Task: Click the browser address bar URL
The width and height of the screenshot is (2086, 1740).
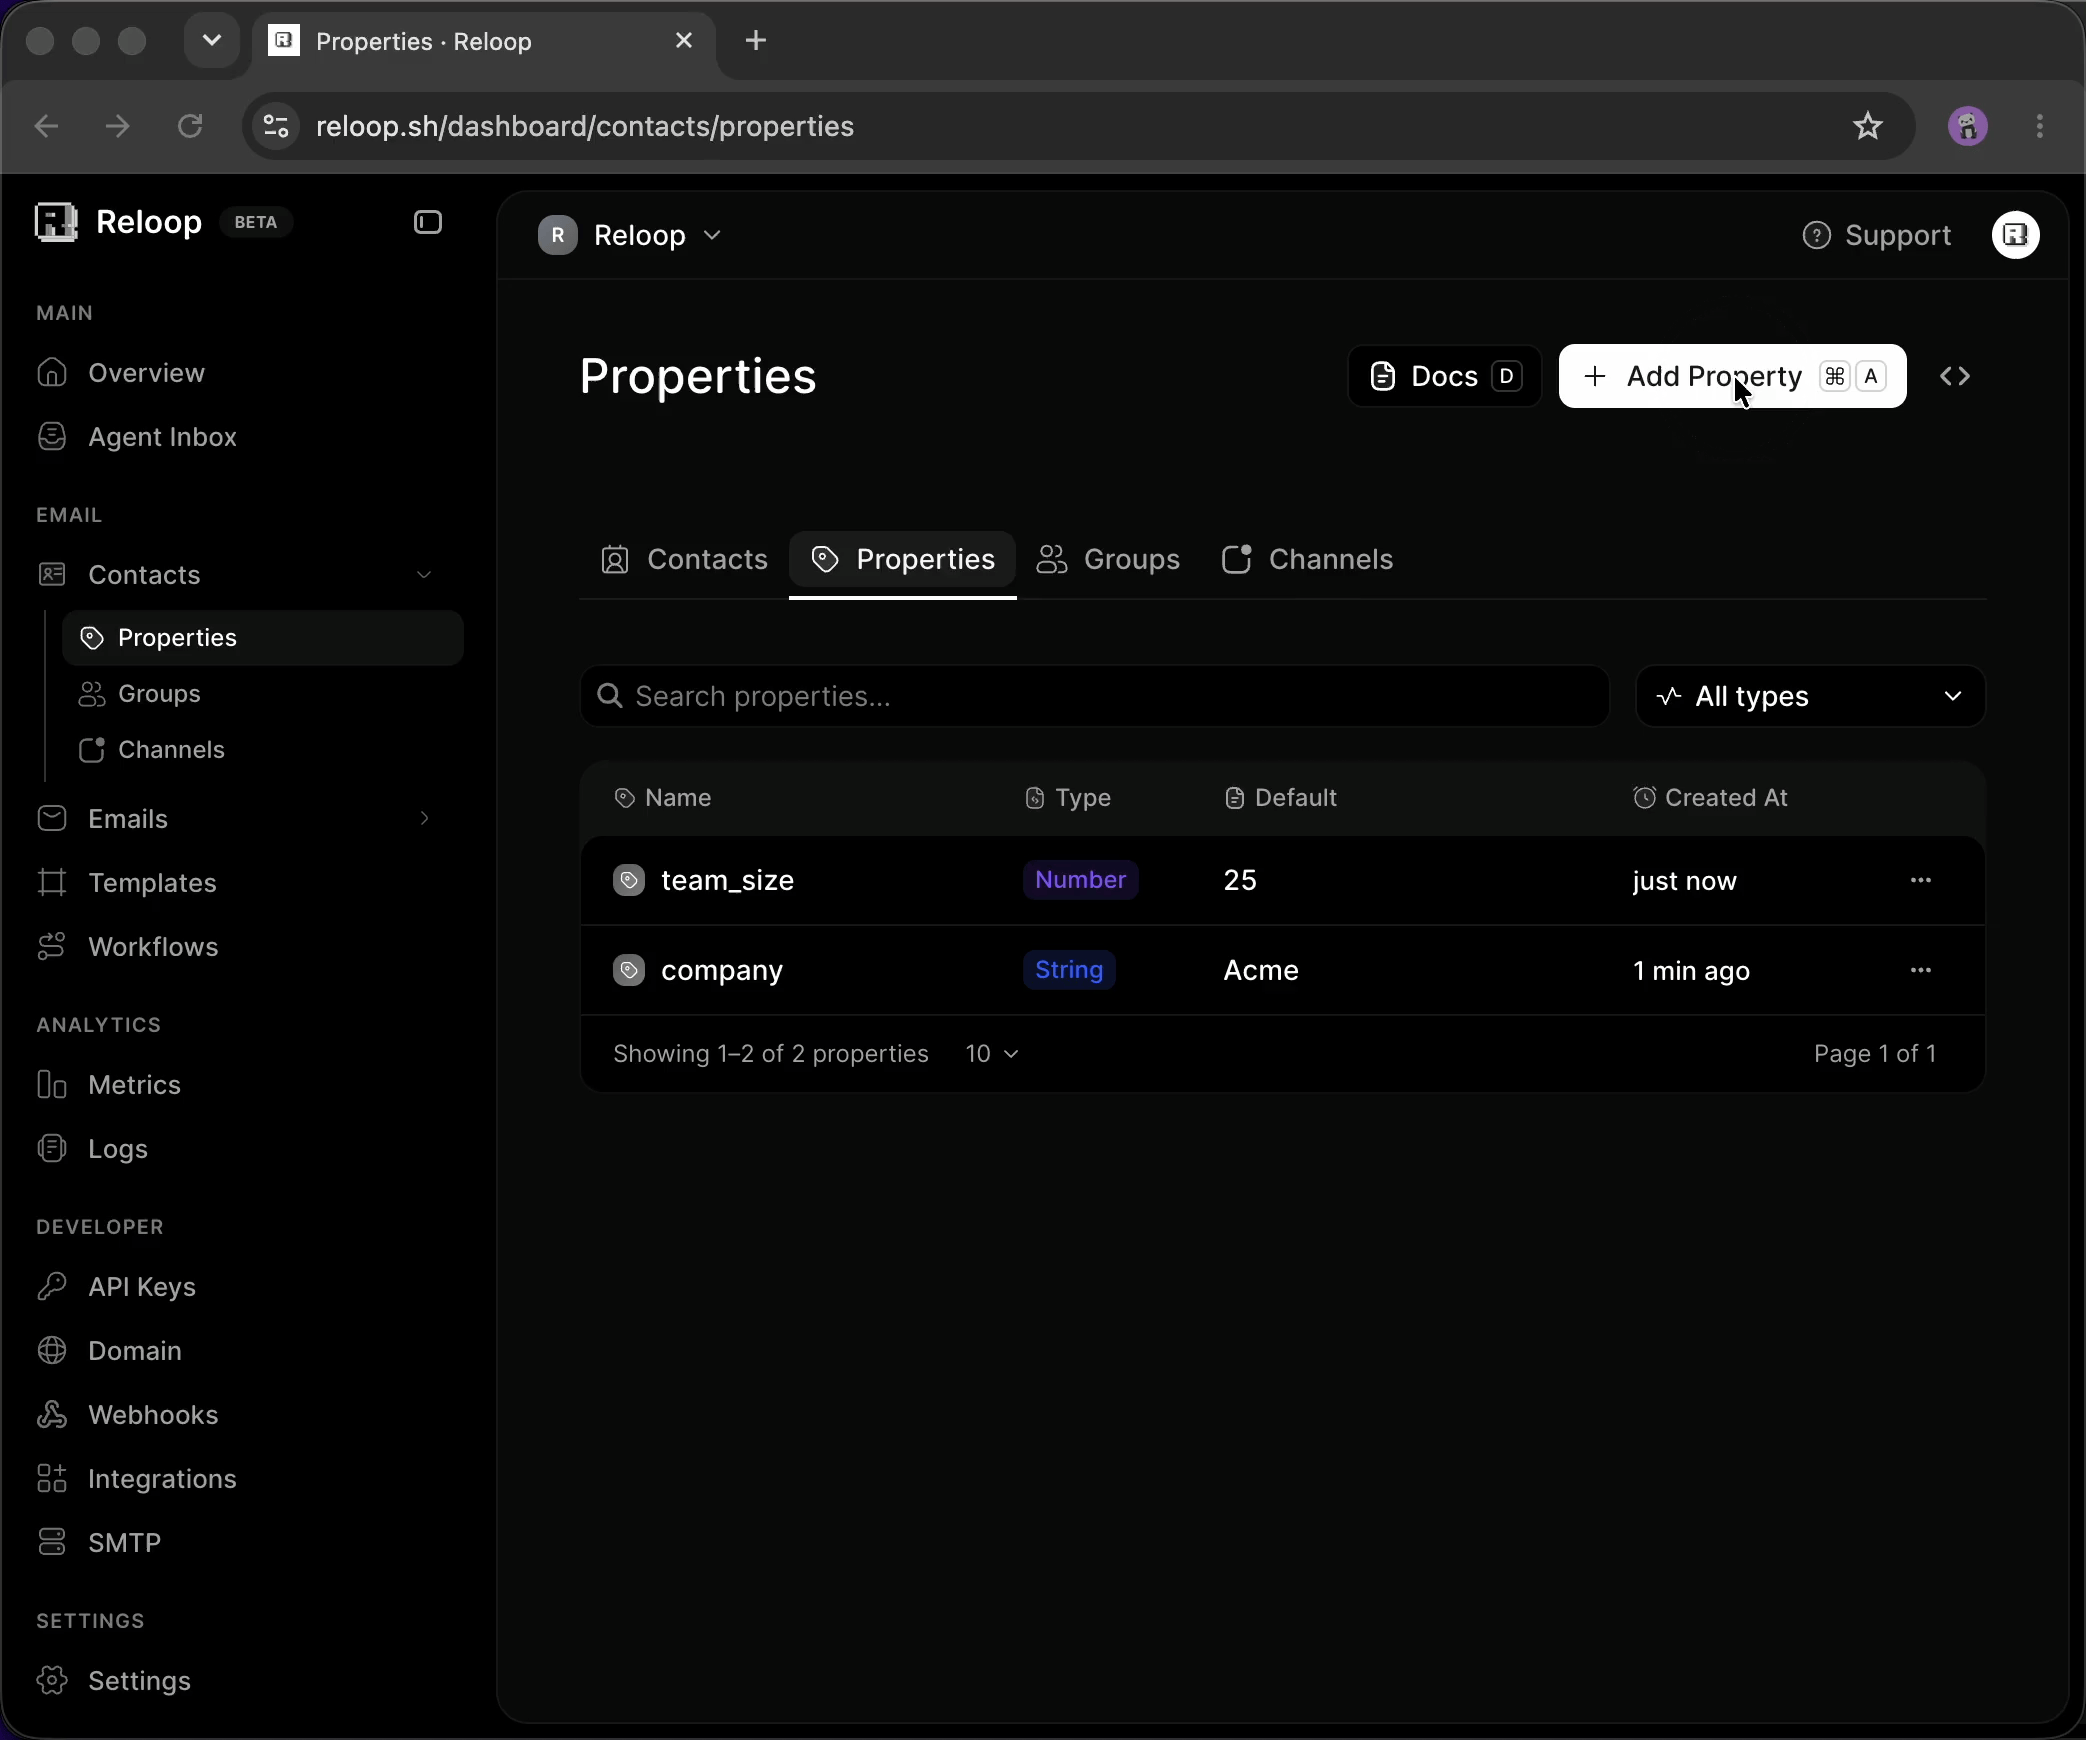Action: (x=585, y=126)
